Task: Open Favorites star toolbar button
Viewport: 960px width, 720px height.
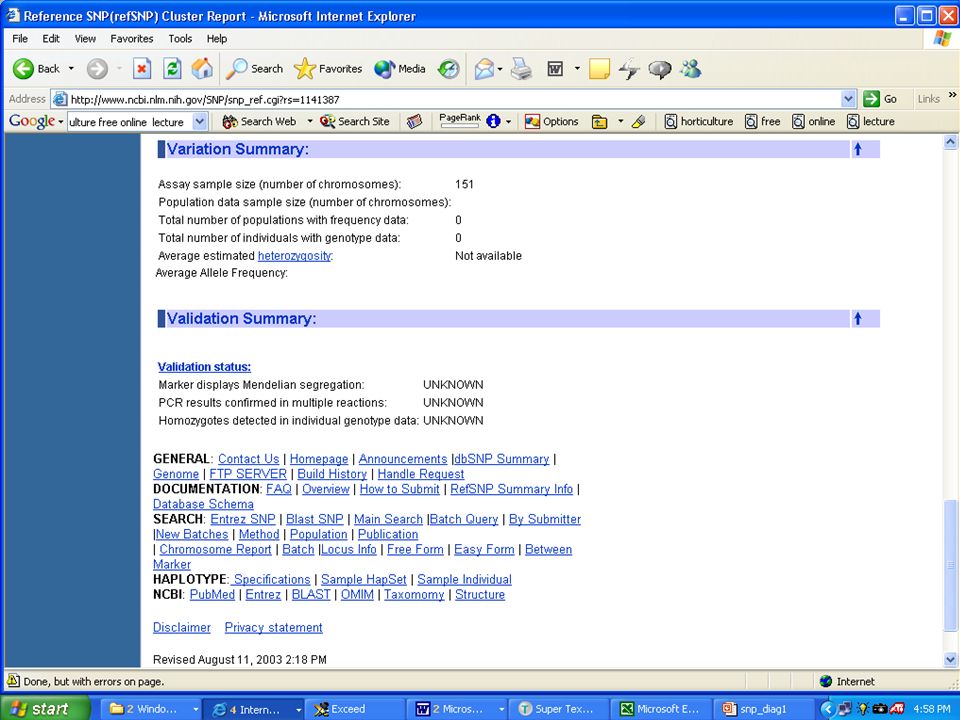Action: 328,69
